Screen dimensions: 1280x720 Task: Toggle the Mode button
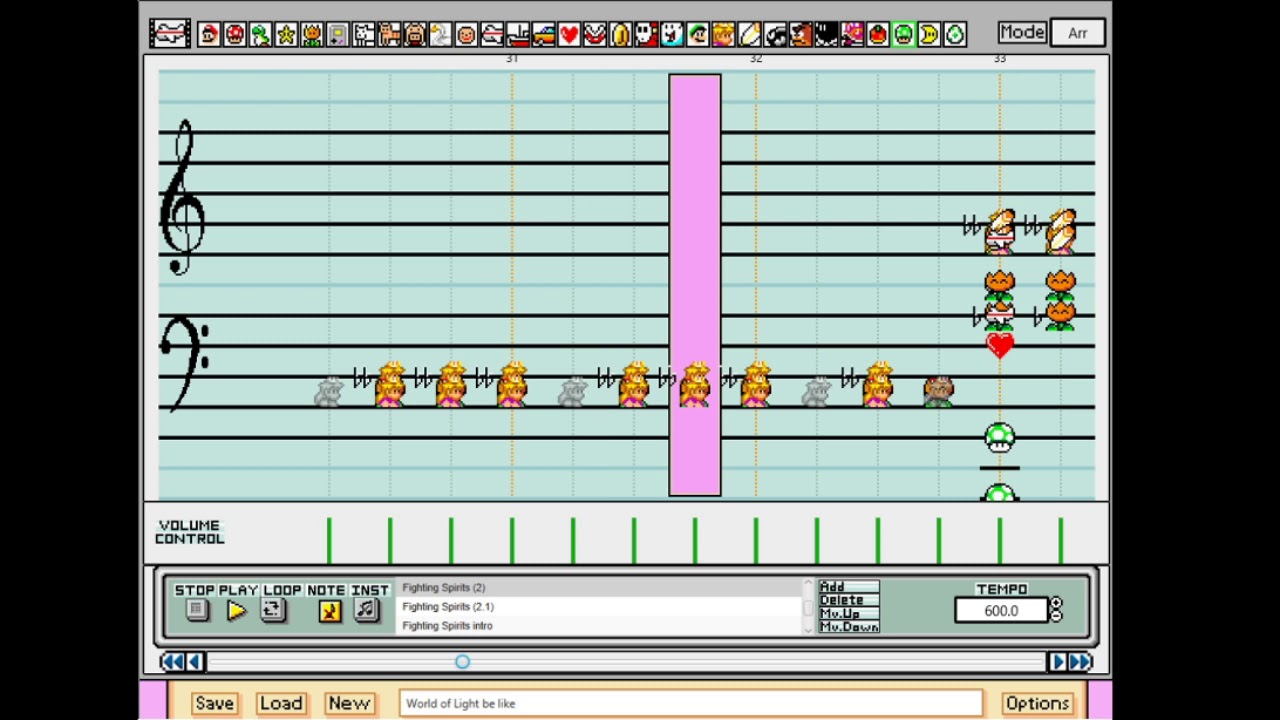[1022, 32]
